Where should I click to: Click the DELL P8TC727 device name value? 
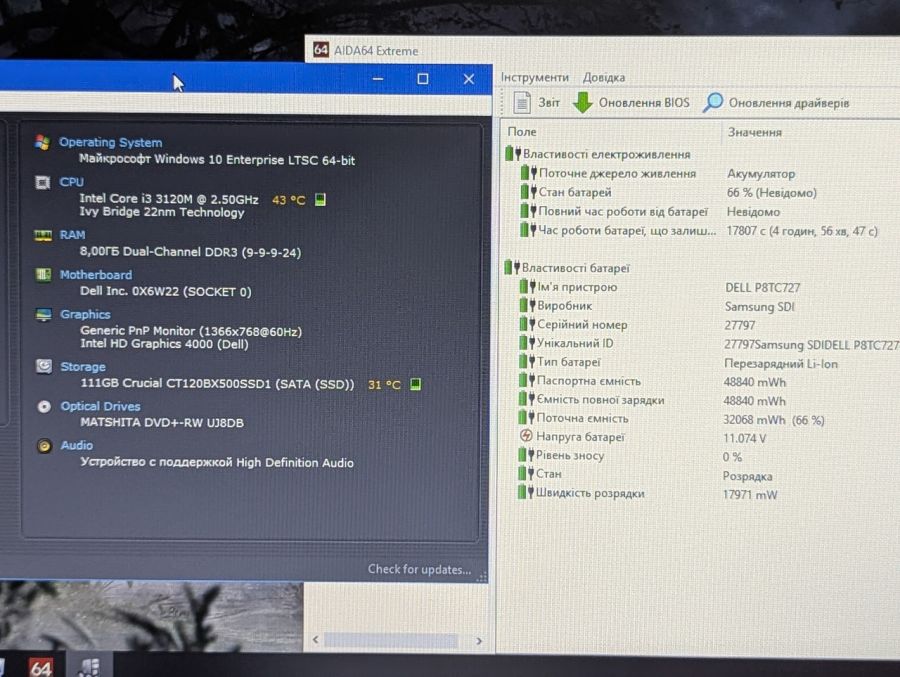click(762, 288)
